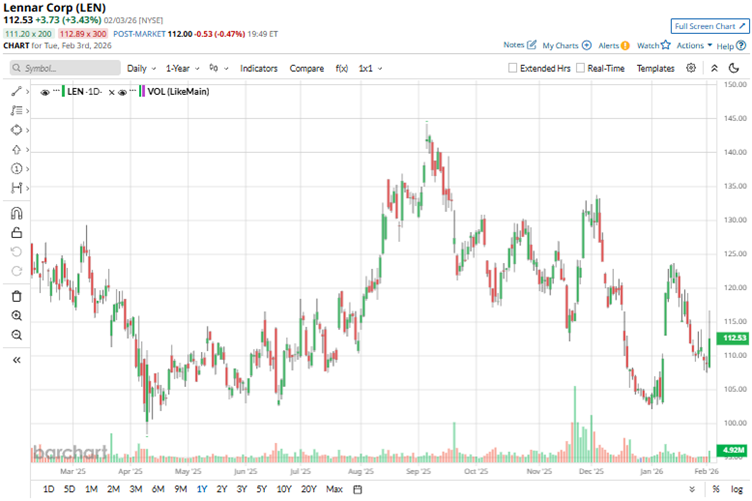This screenshot has width=752, height=501.
Task: Click the 112.53 current price label
Action: pyautogui.click(x=732, y=338)
